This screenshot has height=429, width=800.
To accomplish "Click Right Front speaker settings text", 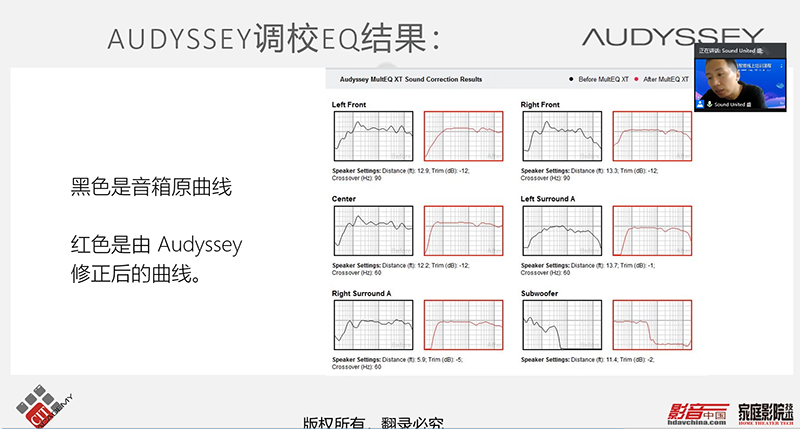I will coord(589,174).
